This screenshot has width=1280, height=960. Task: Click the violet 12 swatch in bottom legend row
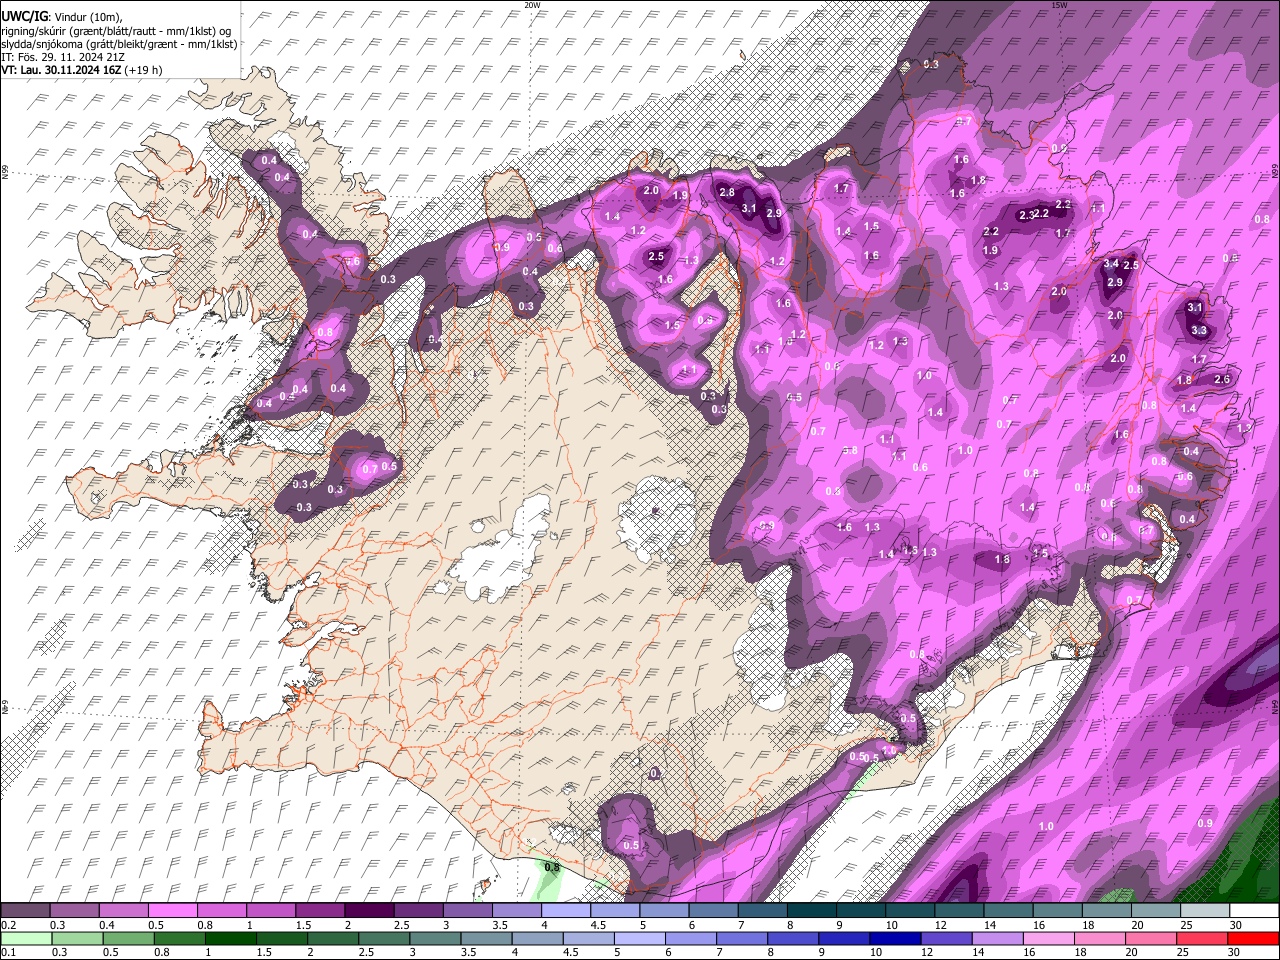[x=946, y=938]
